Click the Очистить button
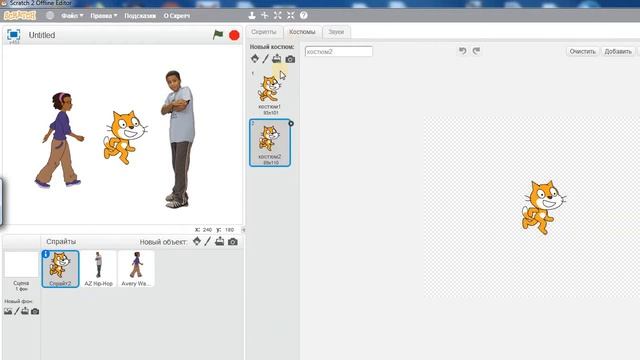This screenshot has height=360, width=640. [582, 51]
